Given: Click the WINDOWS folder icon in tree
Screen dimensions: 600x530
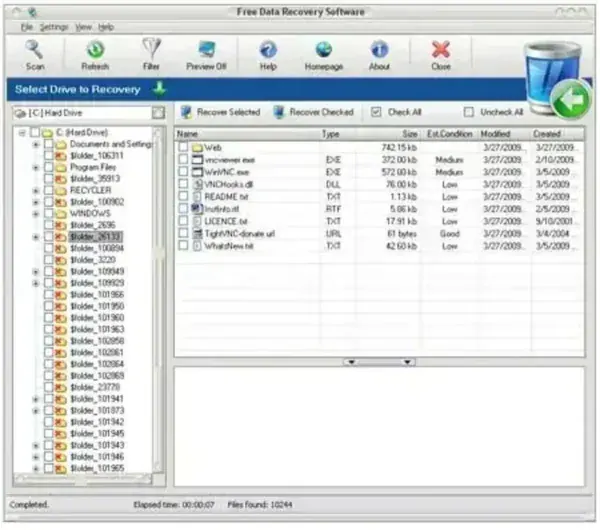Looking at the screenshot, I should coord(61,213).
